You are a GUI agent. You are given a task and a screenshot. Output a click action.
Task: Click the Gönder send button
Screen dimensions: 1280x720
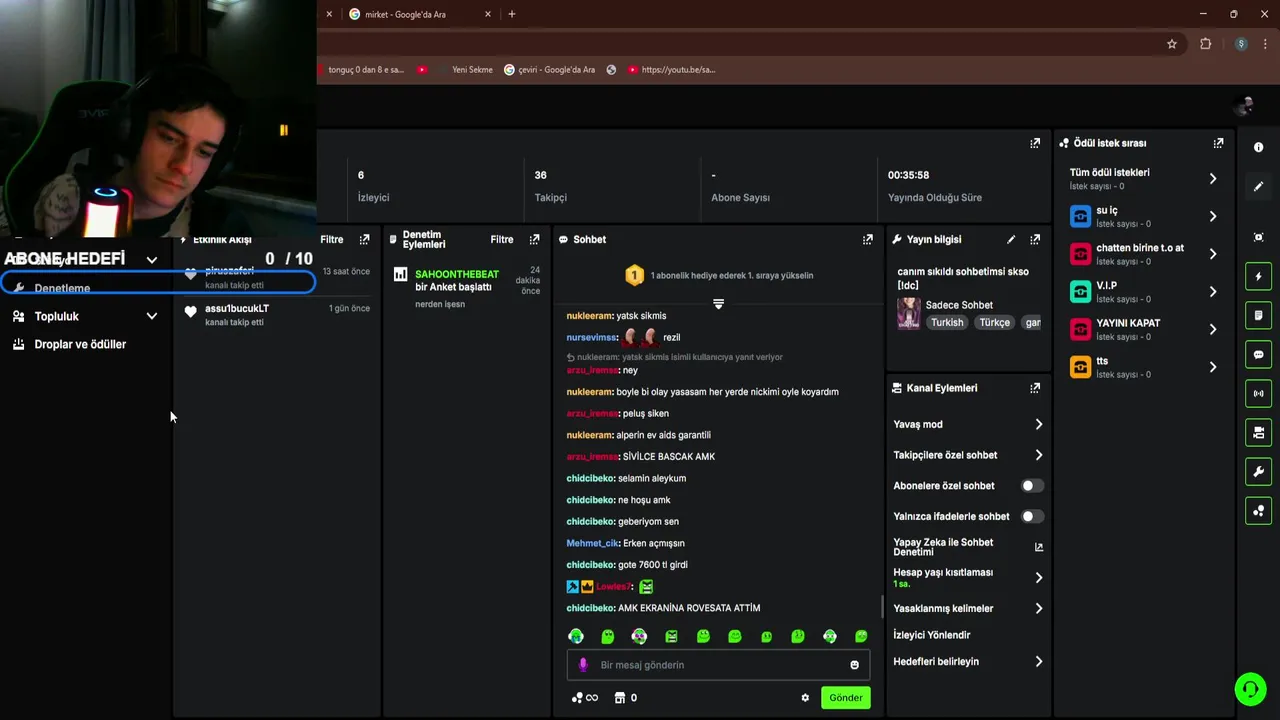pos(845,698)
